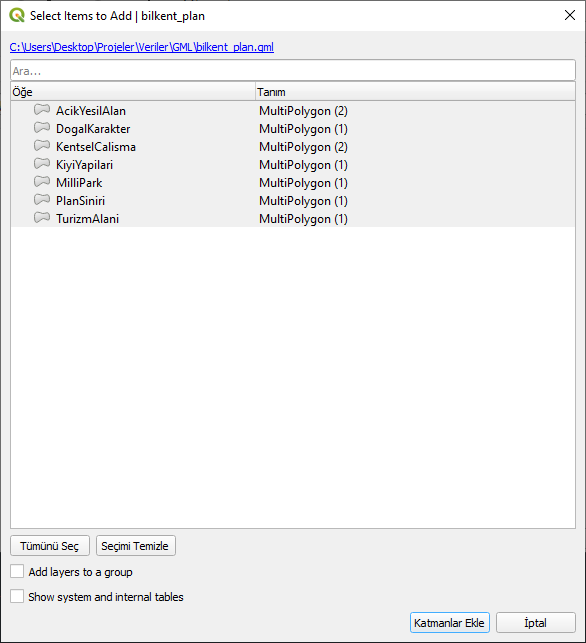This screenshot has height=643, width=586.
Task: Click MultiPolygon (1) description of MilliPark
Action: pyautogui.click(x=303, y=183)
